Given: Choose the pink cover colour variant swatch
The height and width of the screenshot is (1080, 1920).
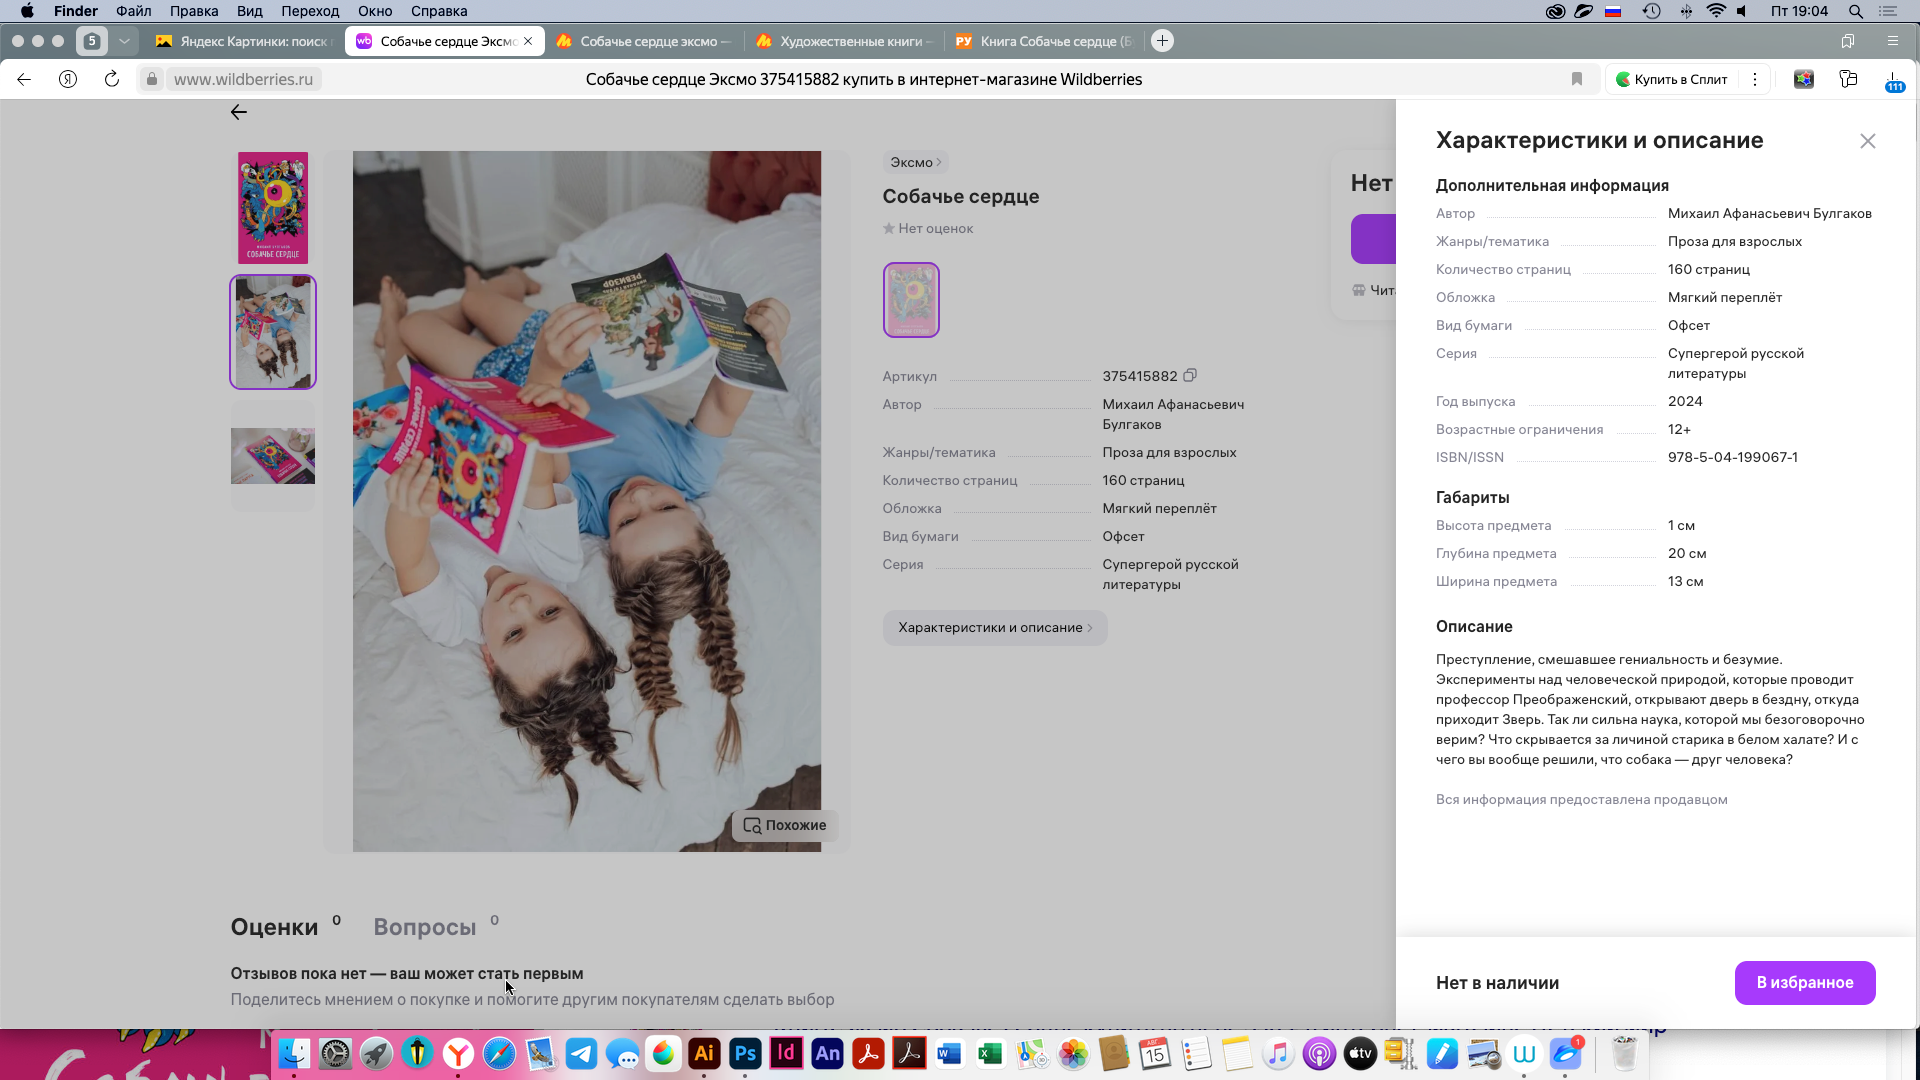Looking at the screenshot, I should point(911,300).
